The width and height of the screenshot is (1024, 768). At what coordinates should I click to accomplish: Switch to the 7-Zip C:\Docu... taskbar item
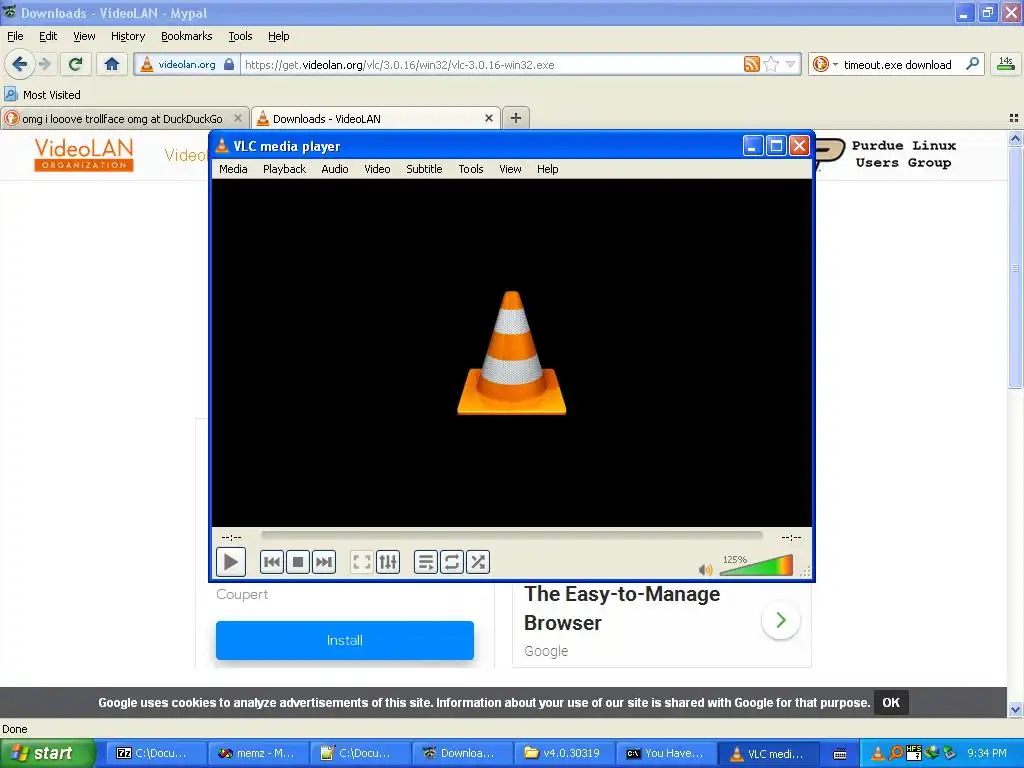(156, 753)
